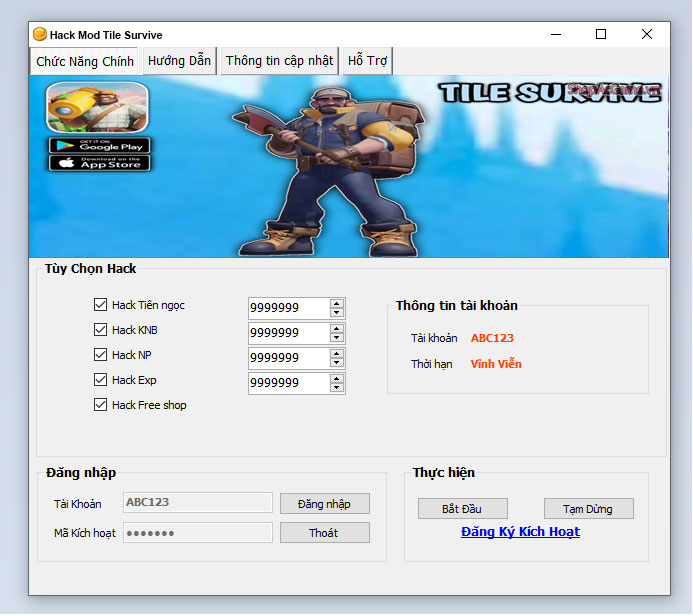Switch to the Chức Năng Chính tab
Image resolution: width=693 pixels, height=616 pixels.
coord(85,61)
